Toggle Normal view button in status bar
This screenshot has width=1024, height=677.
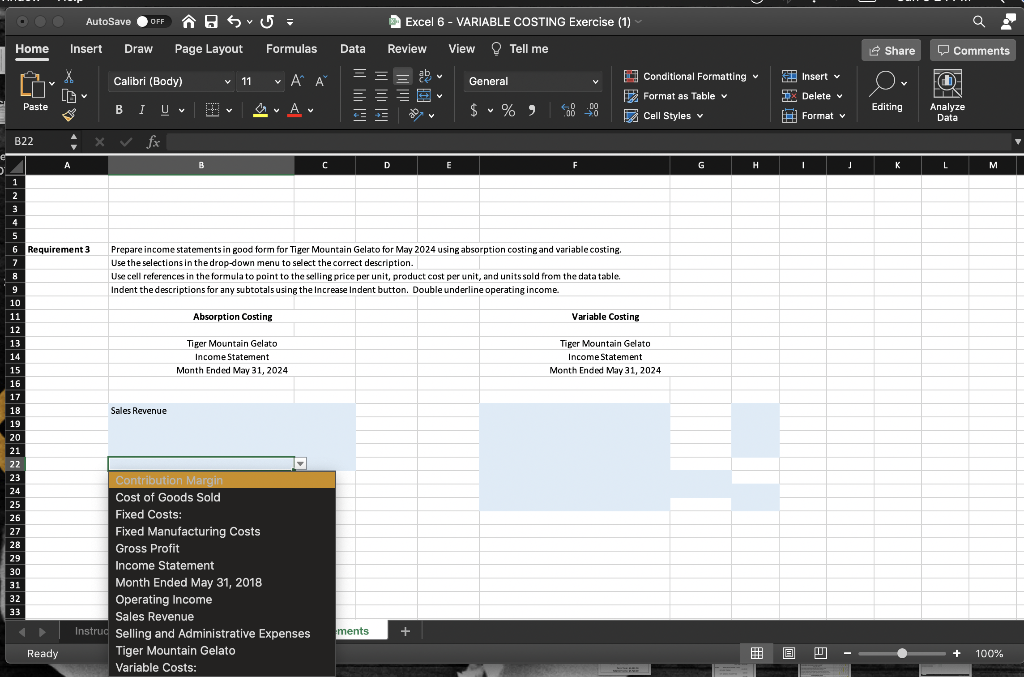[757, 653]
